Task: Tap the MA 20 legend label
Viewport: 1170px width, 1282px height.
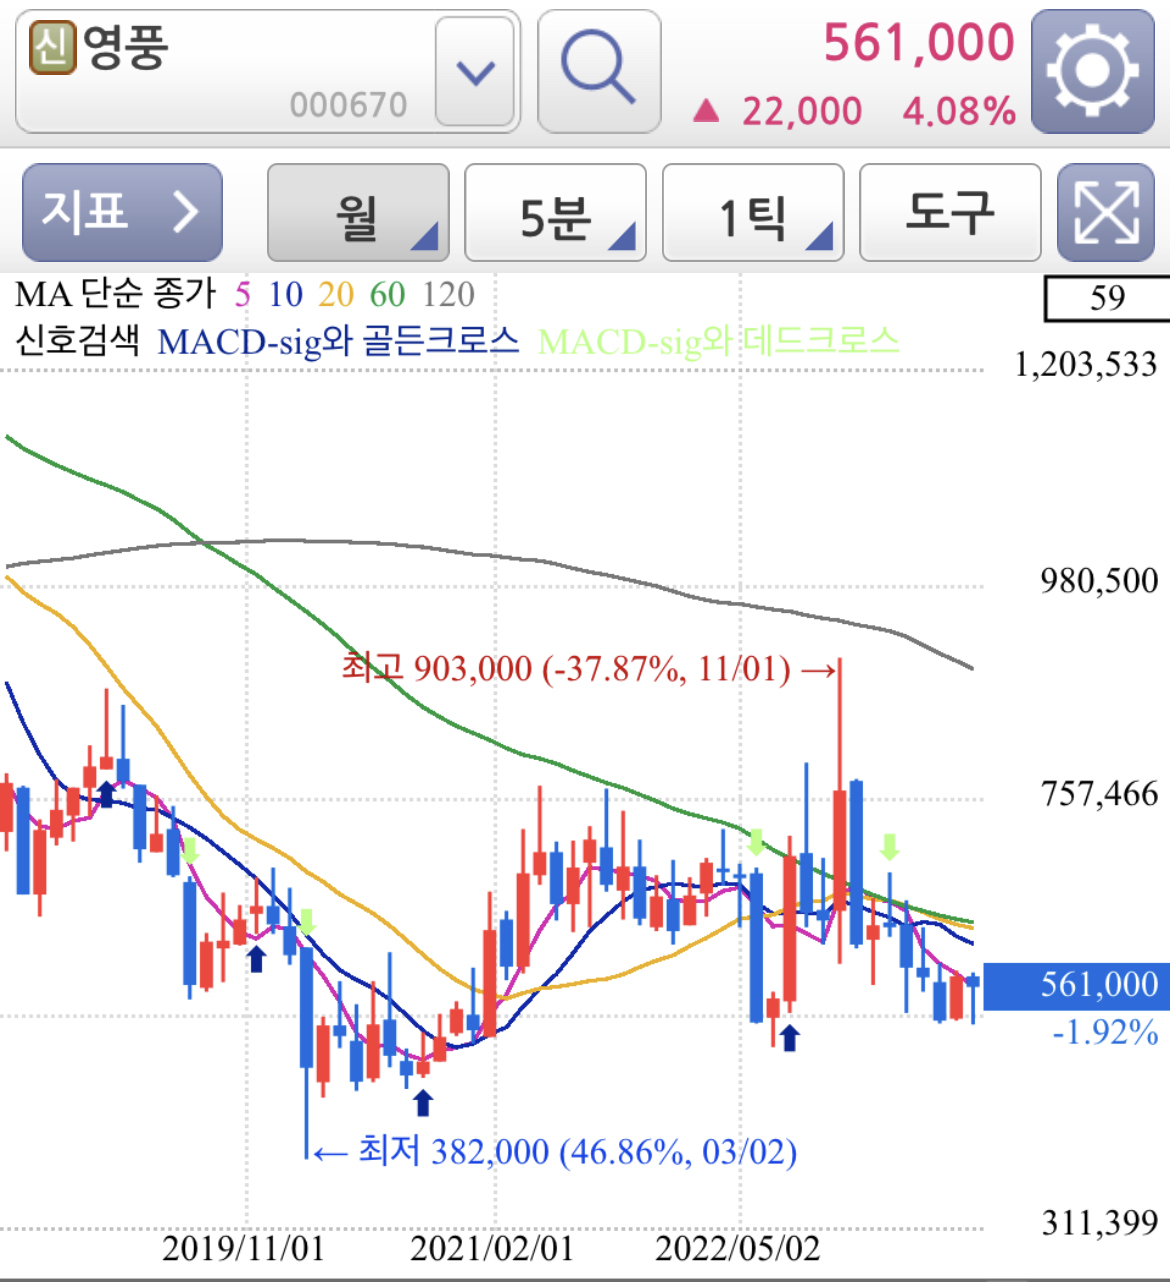Action: tap(336, 294)
